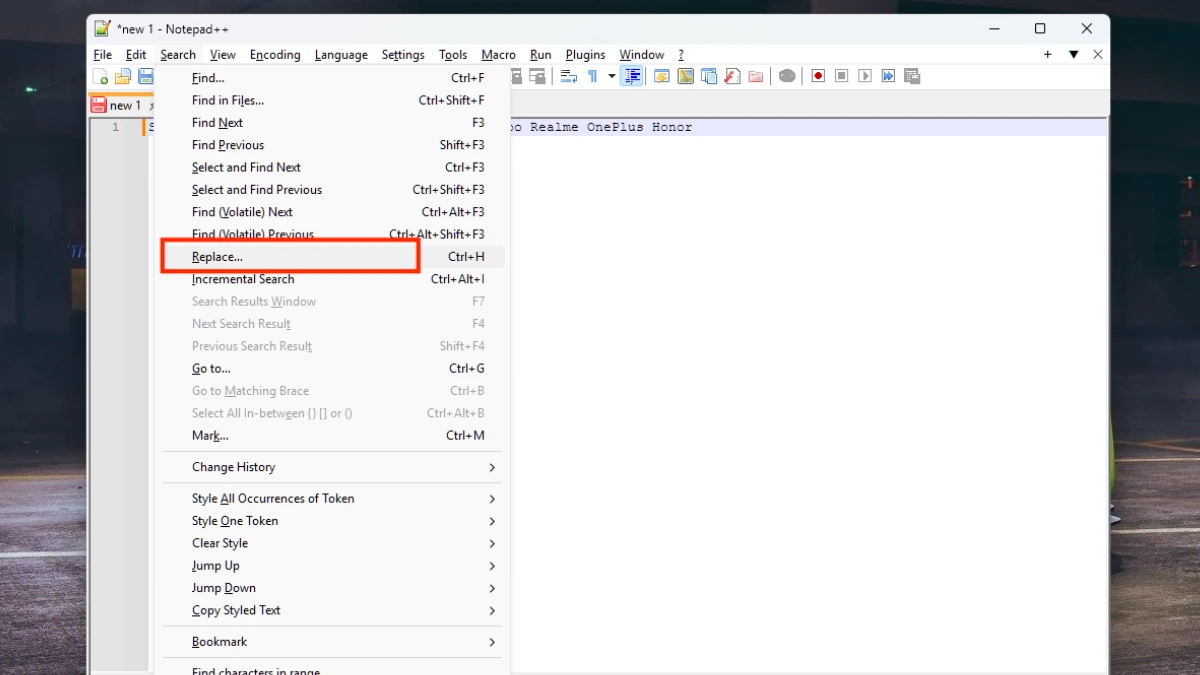Image resolution: width=1200 pixels, height=675 pixels.
Task: Select Find (Volatile) Previous entry
Action: pos(334,234)
